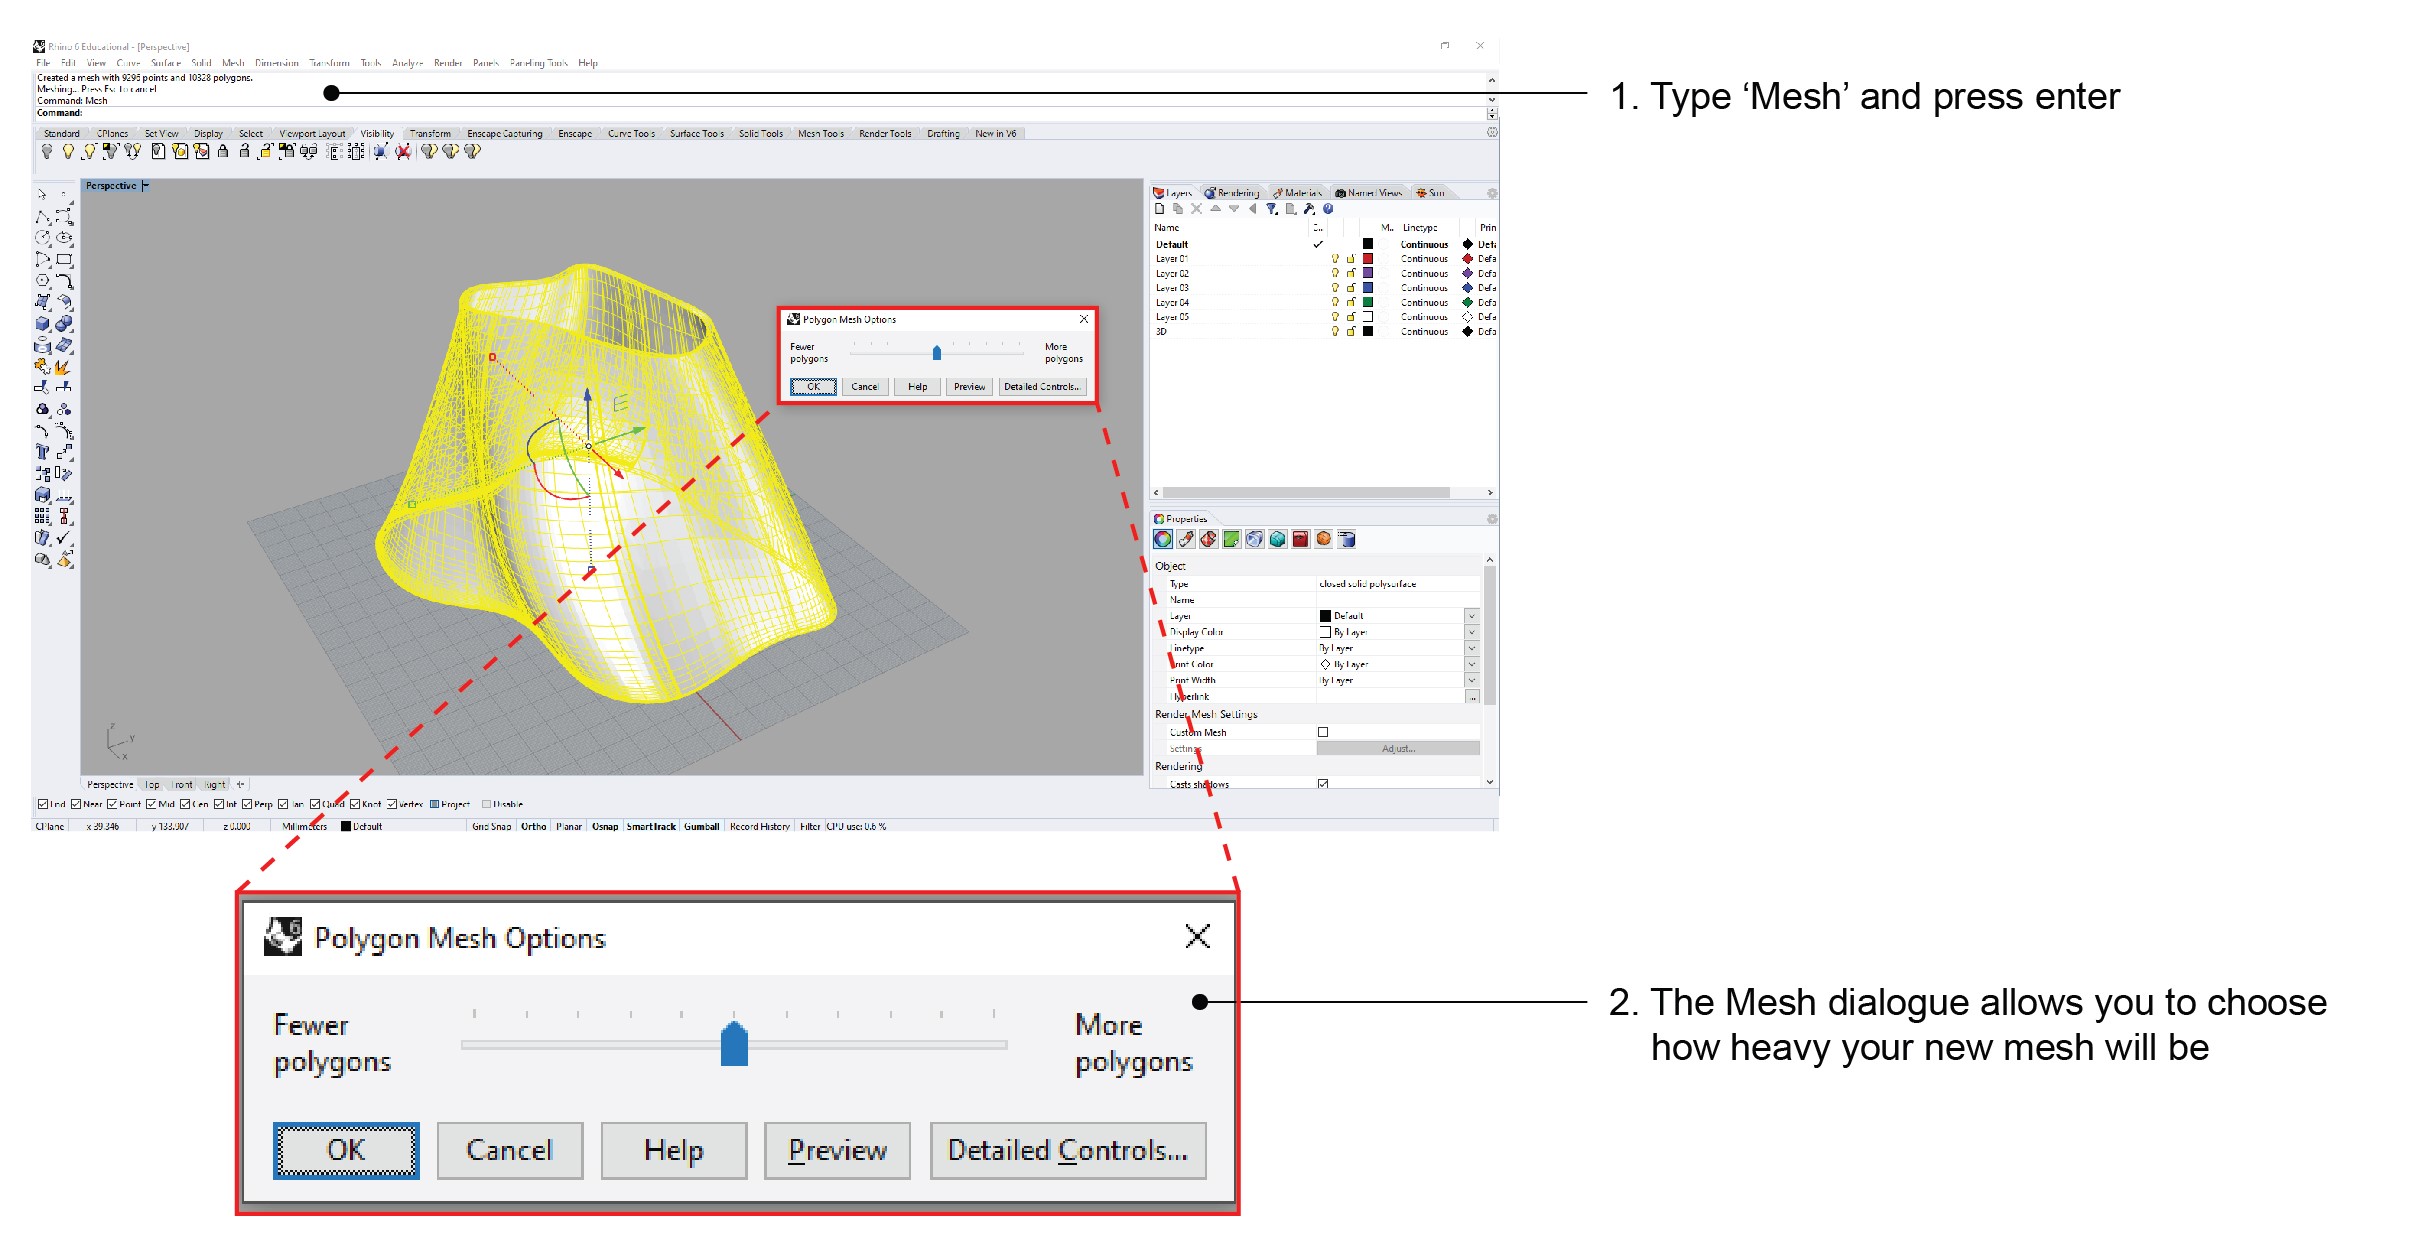Toggle the Custom Mesh checkbox
Screen dimensions: 2433x1245
(1323, 732)
